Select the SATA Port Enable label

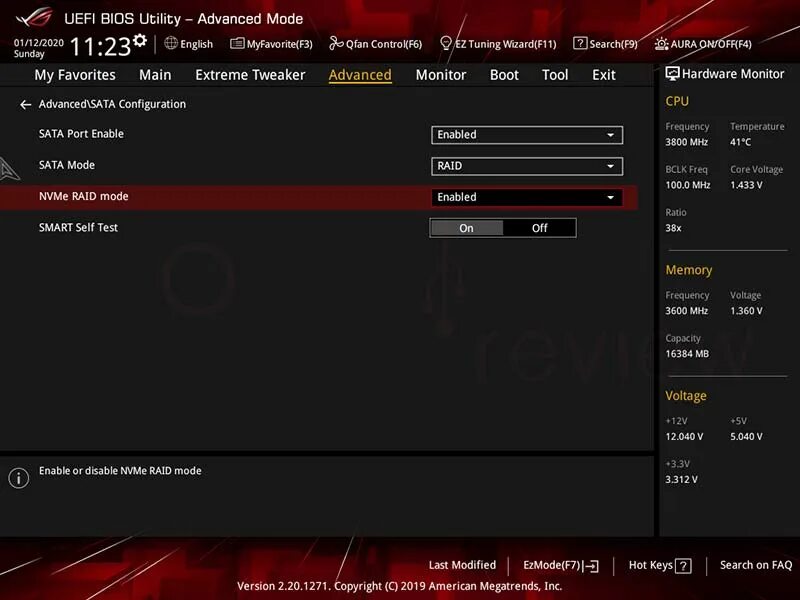(x=81, y=134)
